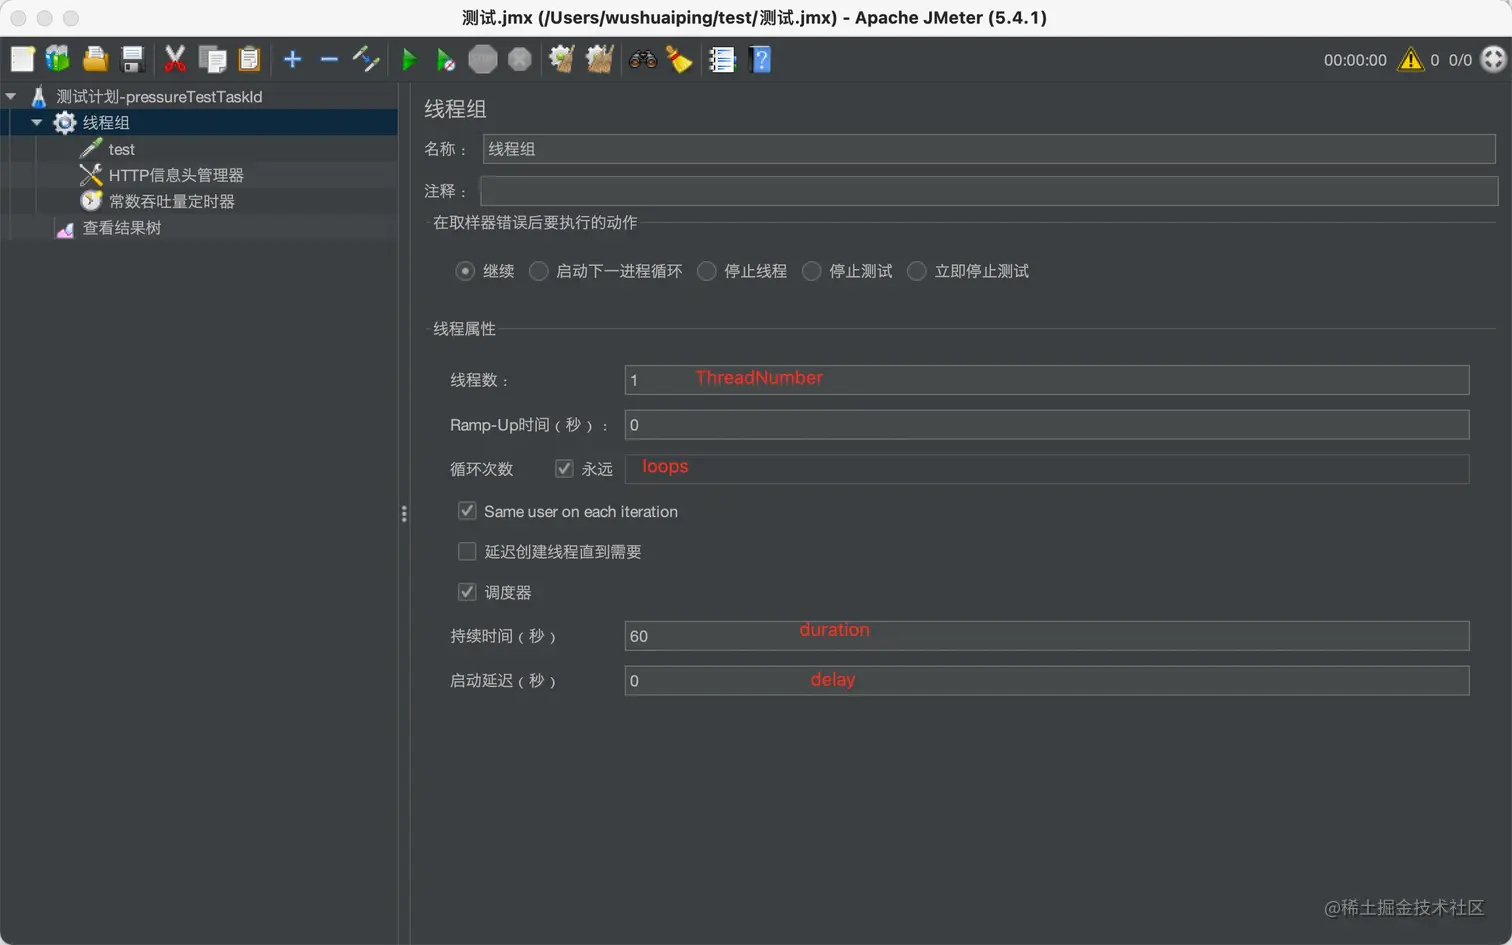Click the Copy icon in toolbar
The width and height of the screenshot is (1512, 945).
[x=212, y=60]
